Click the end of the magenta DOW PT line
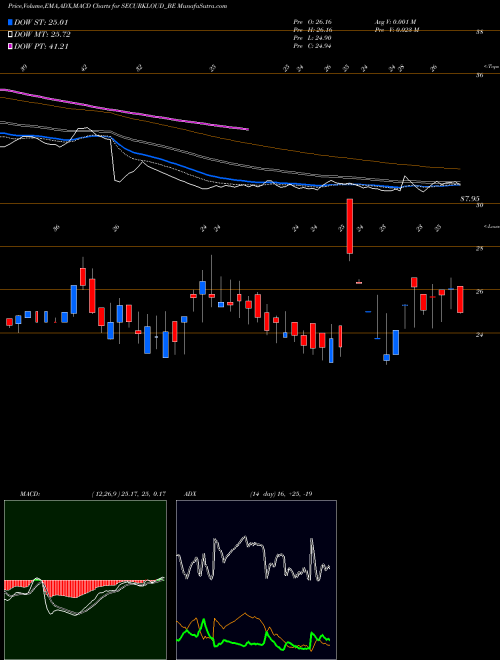This screenshot has width=500, height=660. [x=247, y=129]
